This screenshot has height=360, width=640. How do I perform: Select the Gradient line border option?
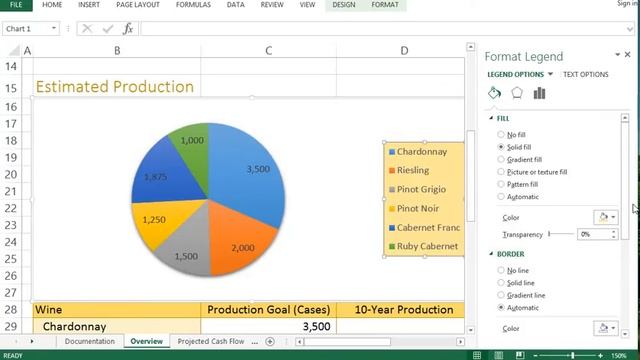coord(501,295)
